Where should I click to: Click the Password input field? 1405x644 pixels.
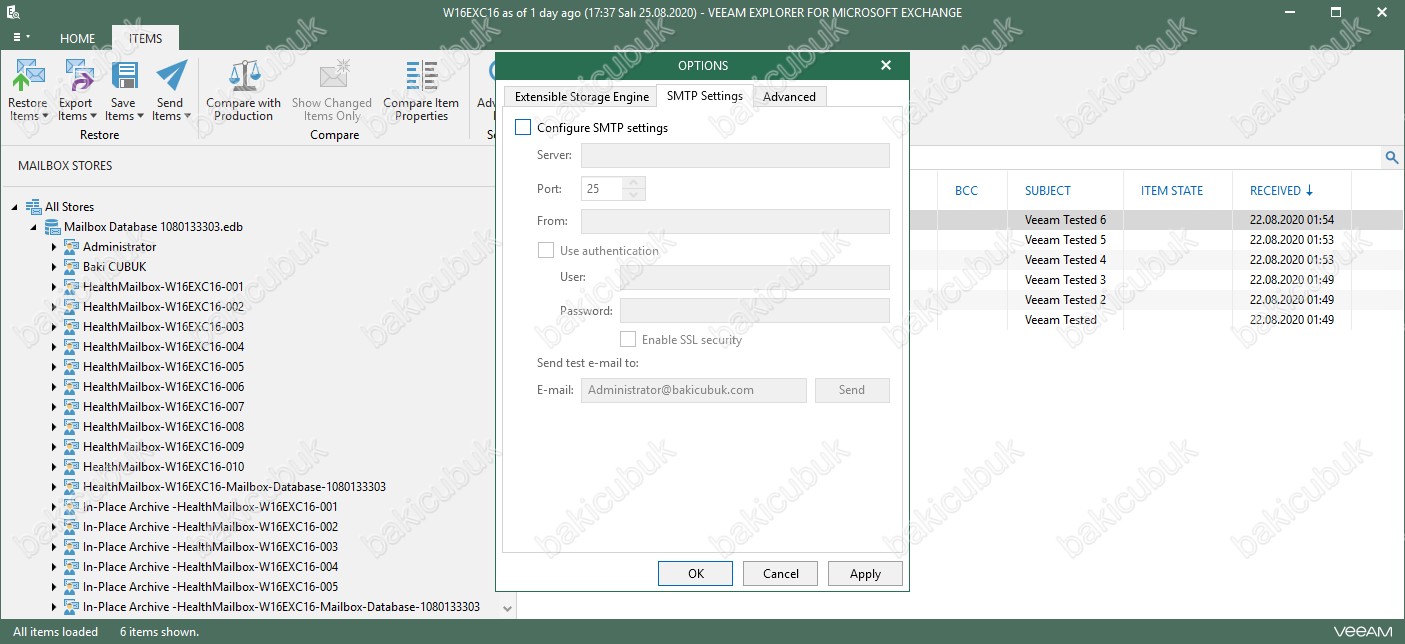(x=755, y=311)
